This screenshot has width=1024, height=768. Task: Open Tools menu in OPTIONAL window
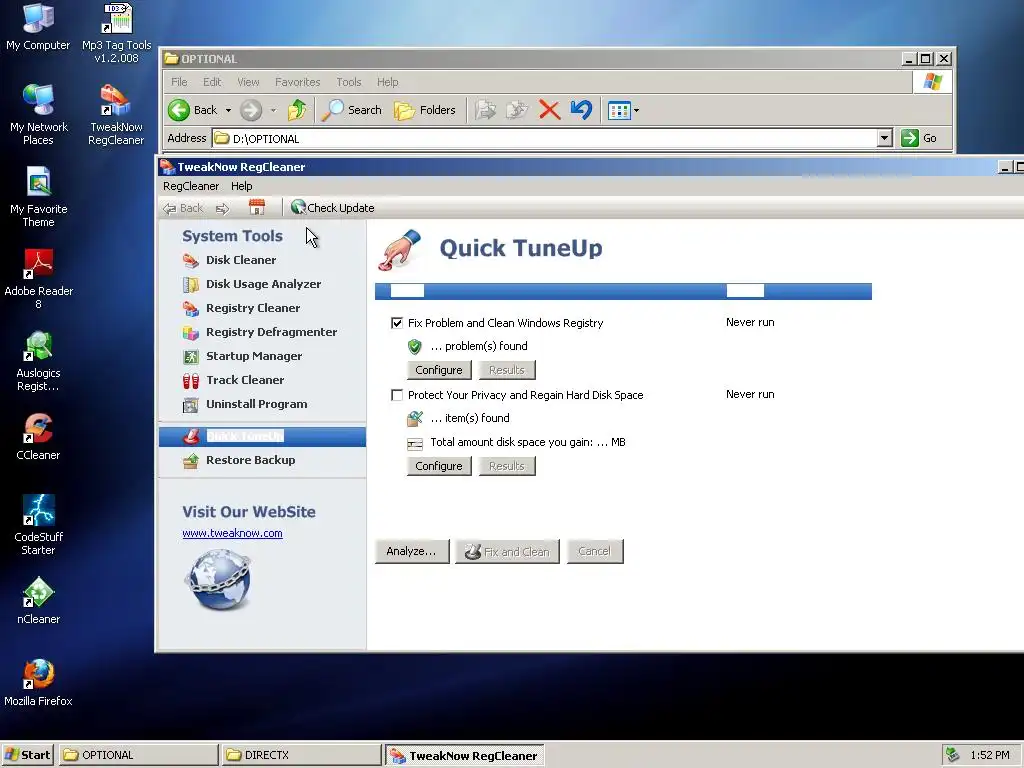point(349,82)
